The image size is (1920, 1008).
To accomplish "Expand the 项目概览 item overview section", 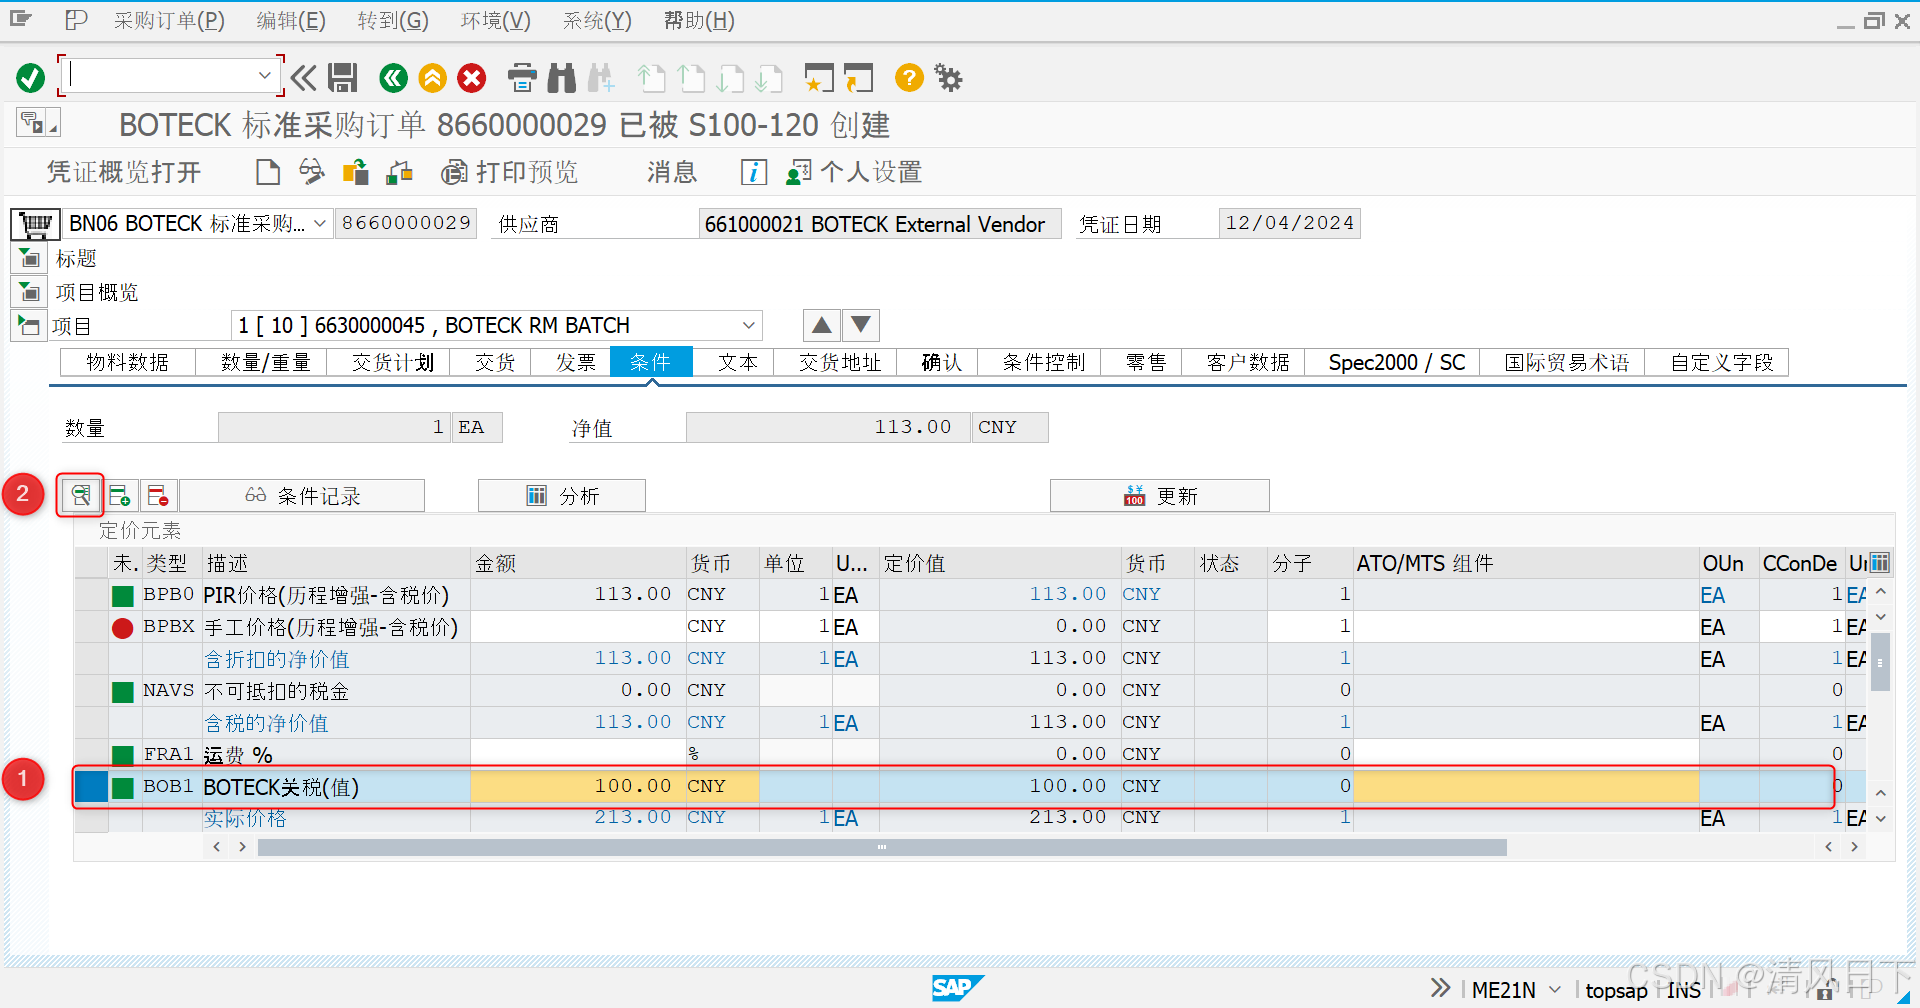I will click(30, 293).
